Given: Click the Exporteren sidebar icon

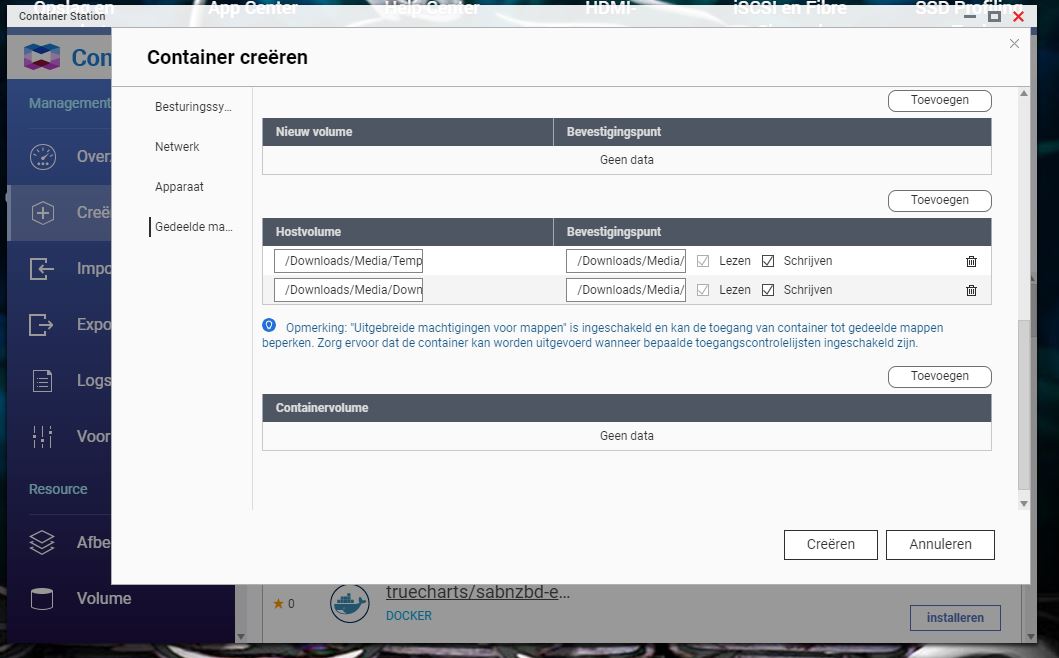Looking at the screenshot, I should click(x=40, y=324).
